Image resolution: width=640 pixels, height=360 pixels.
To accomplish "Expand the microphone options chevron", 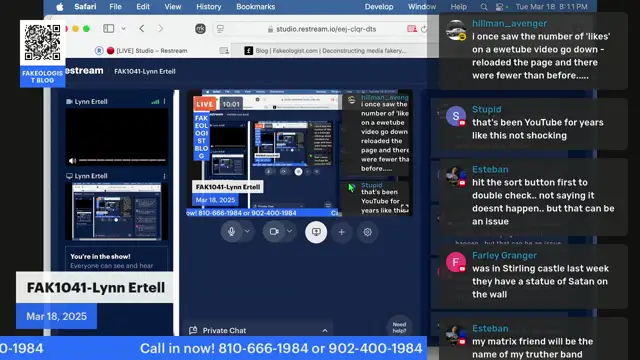I will [247, 231].
